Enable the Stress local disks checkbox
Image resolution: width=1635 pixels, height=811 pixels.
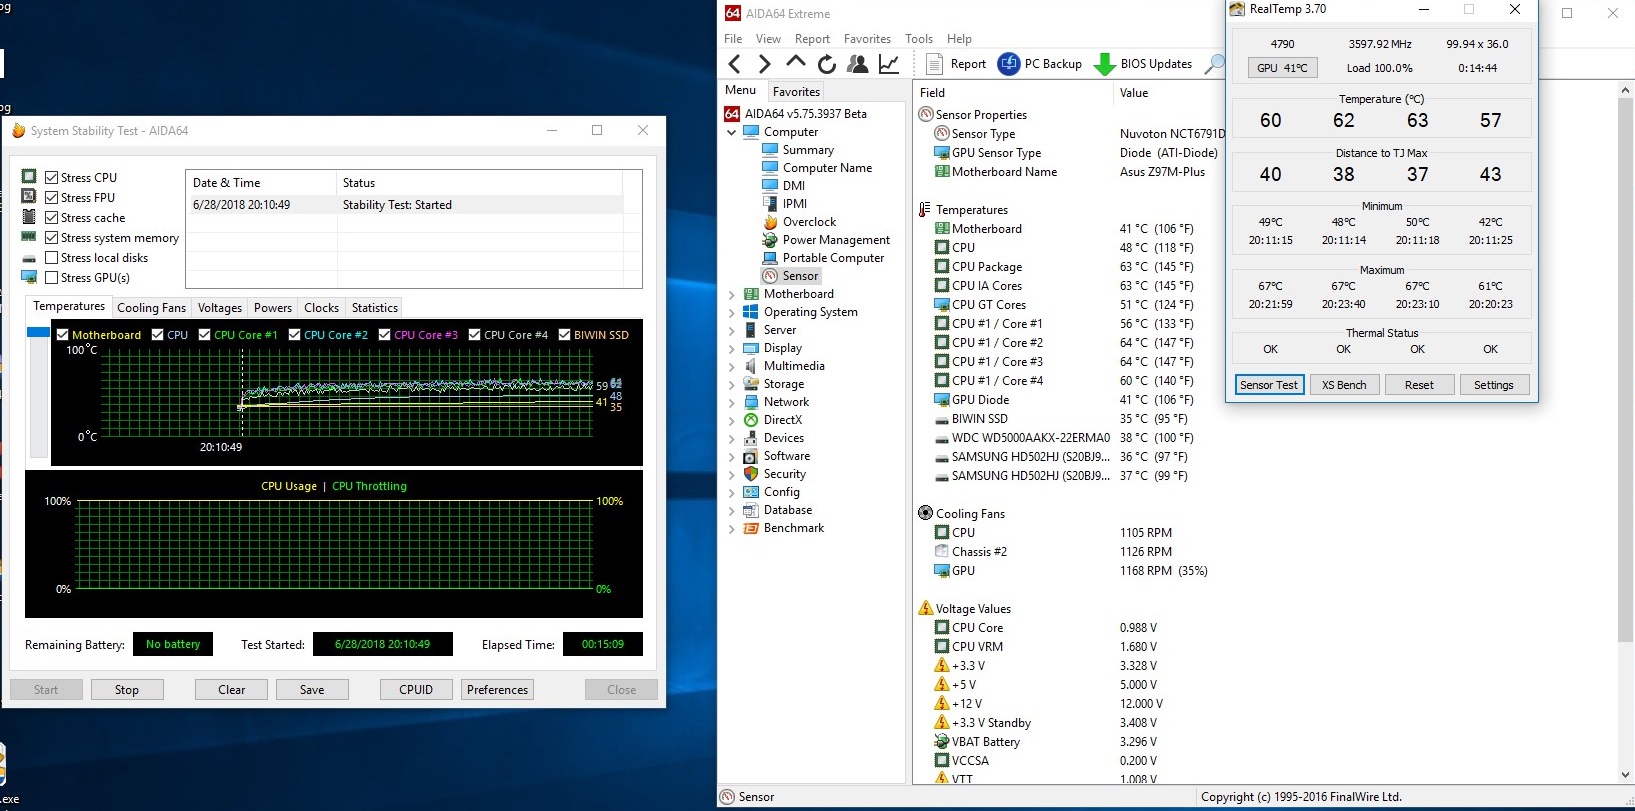click(52, 258)
